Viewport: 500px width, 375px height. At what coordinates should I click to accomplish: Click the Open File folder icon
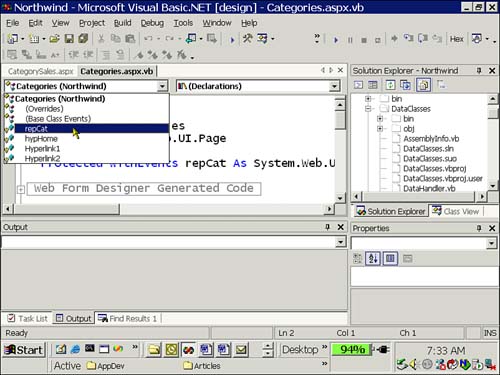[54, 39]
